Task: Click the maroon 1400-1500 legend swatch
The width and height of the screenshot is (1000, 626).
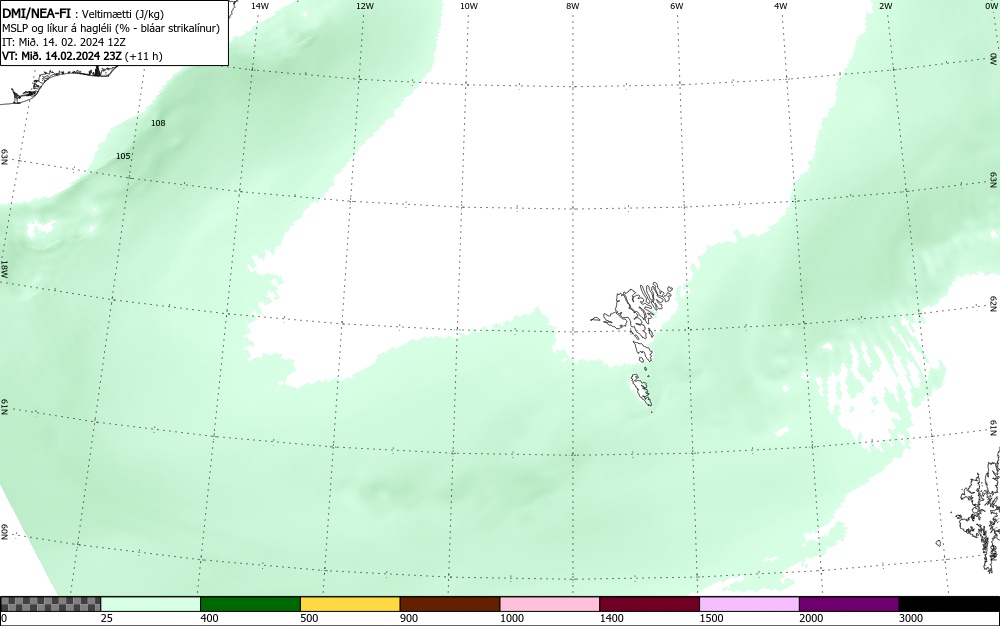Action: 649,604
